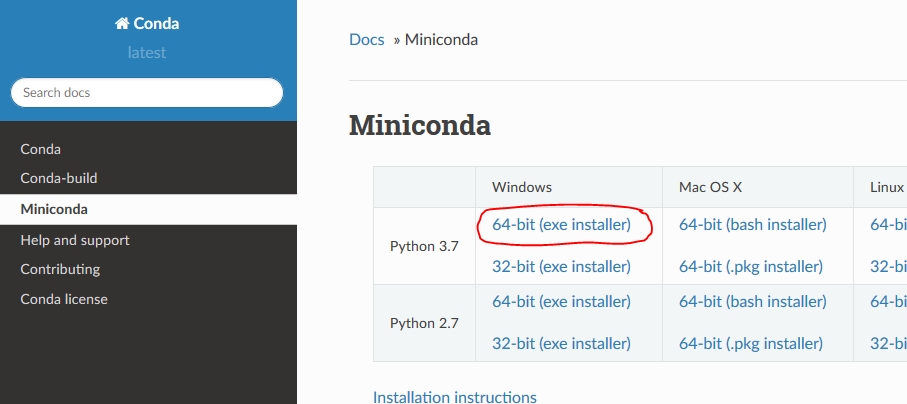
Task: Open Conda license in sidebar
Action: (x=64, y=299)
